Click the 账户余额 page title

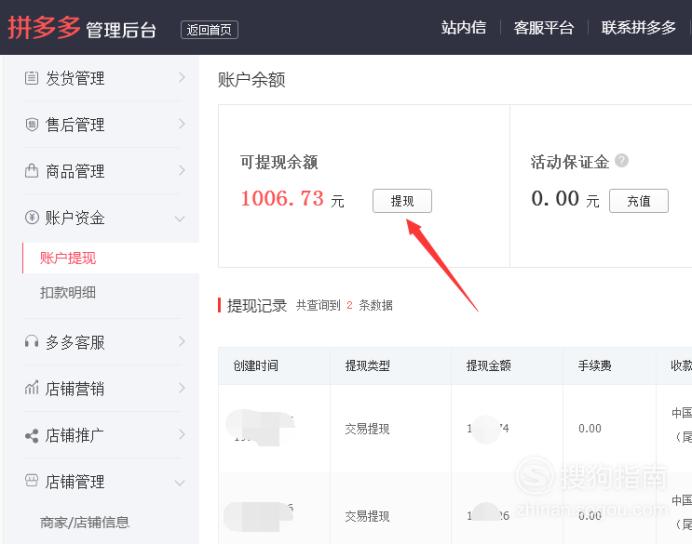click(x=252, y=80)
